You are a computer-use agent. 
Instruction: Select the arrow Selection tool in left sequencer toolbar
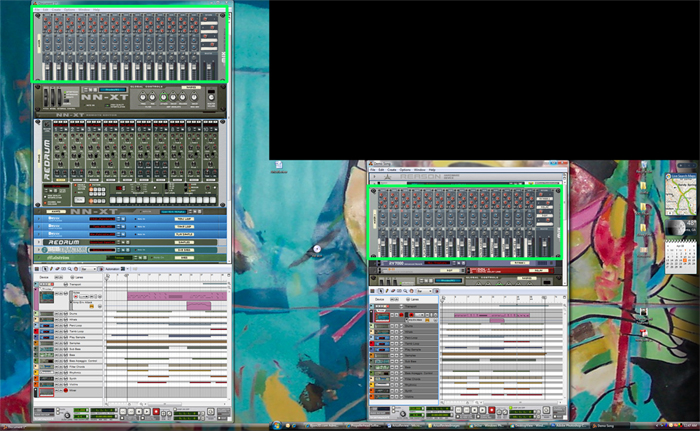45,269
